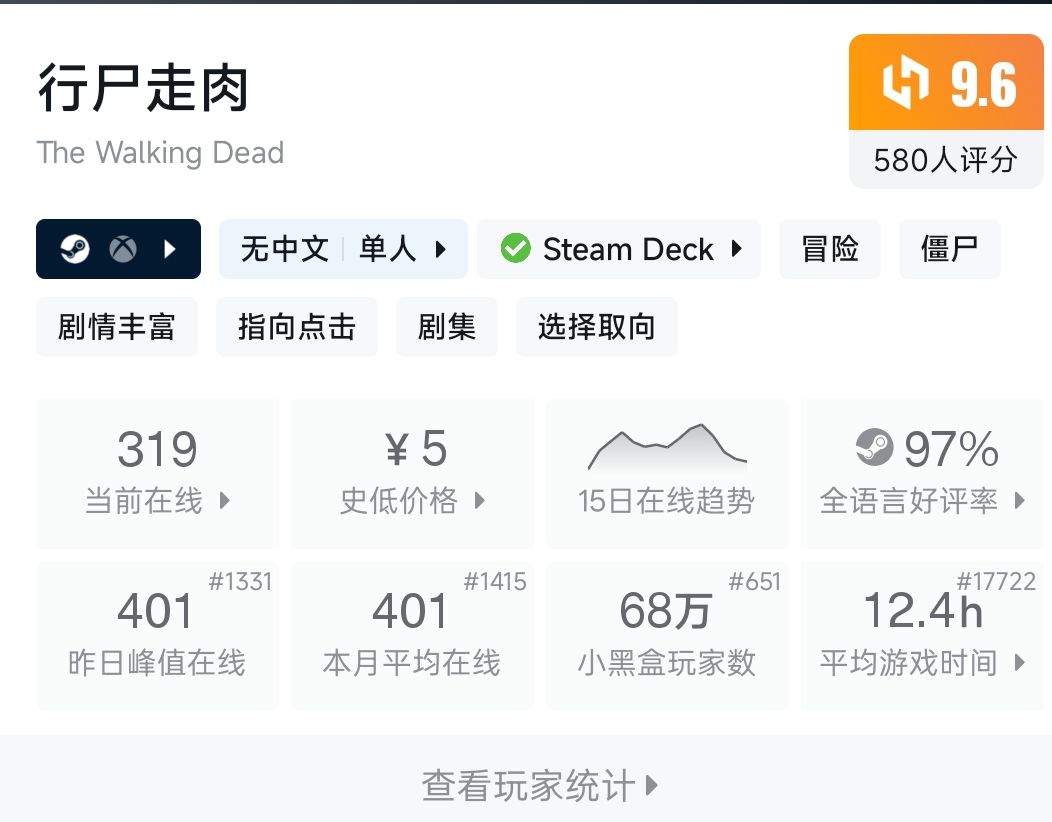Select the 剧集 episodic tag
Screen dimensions: 1052x822
(x=446, y=327)
